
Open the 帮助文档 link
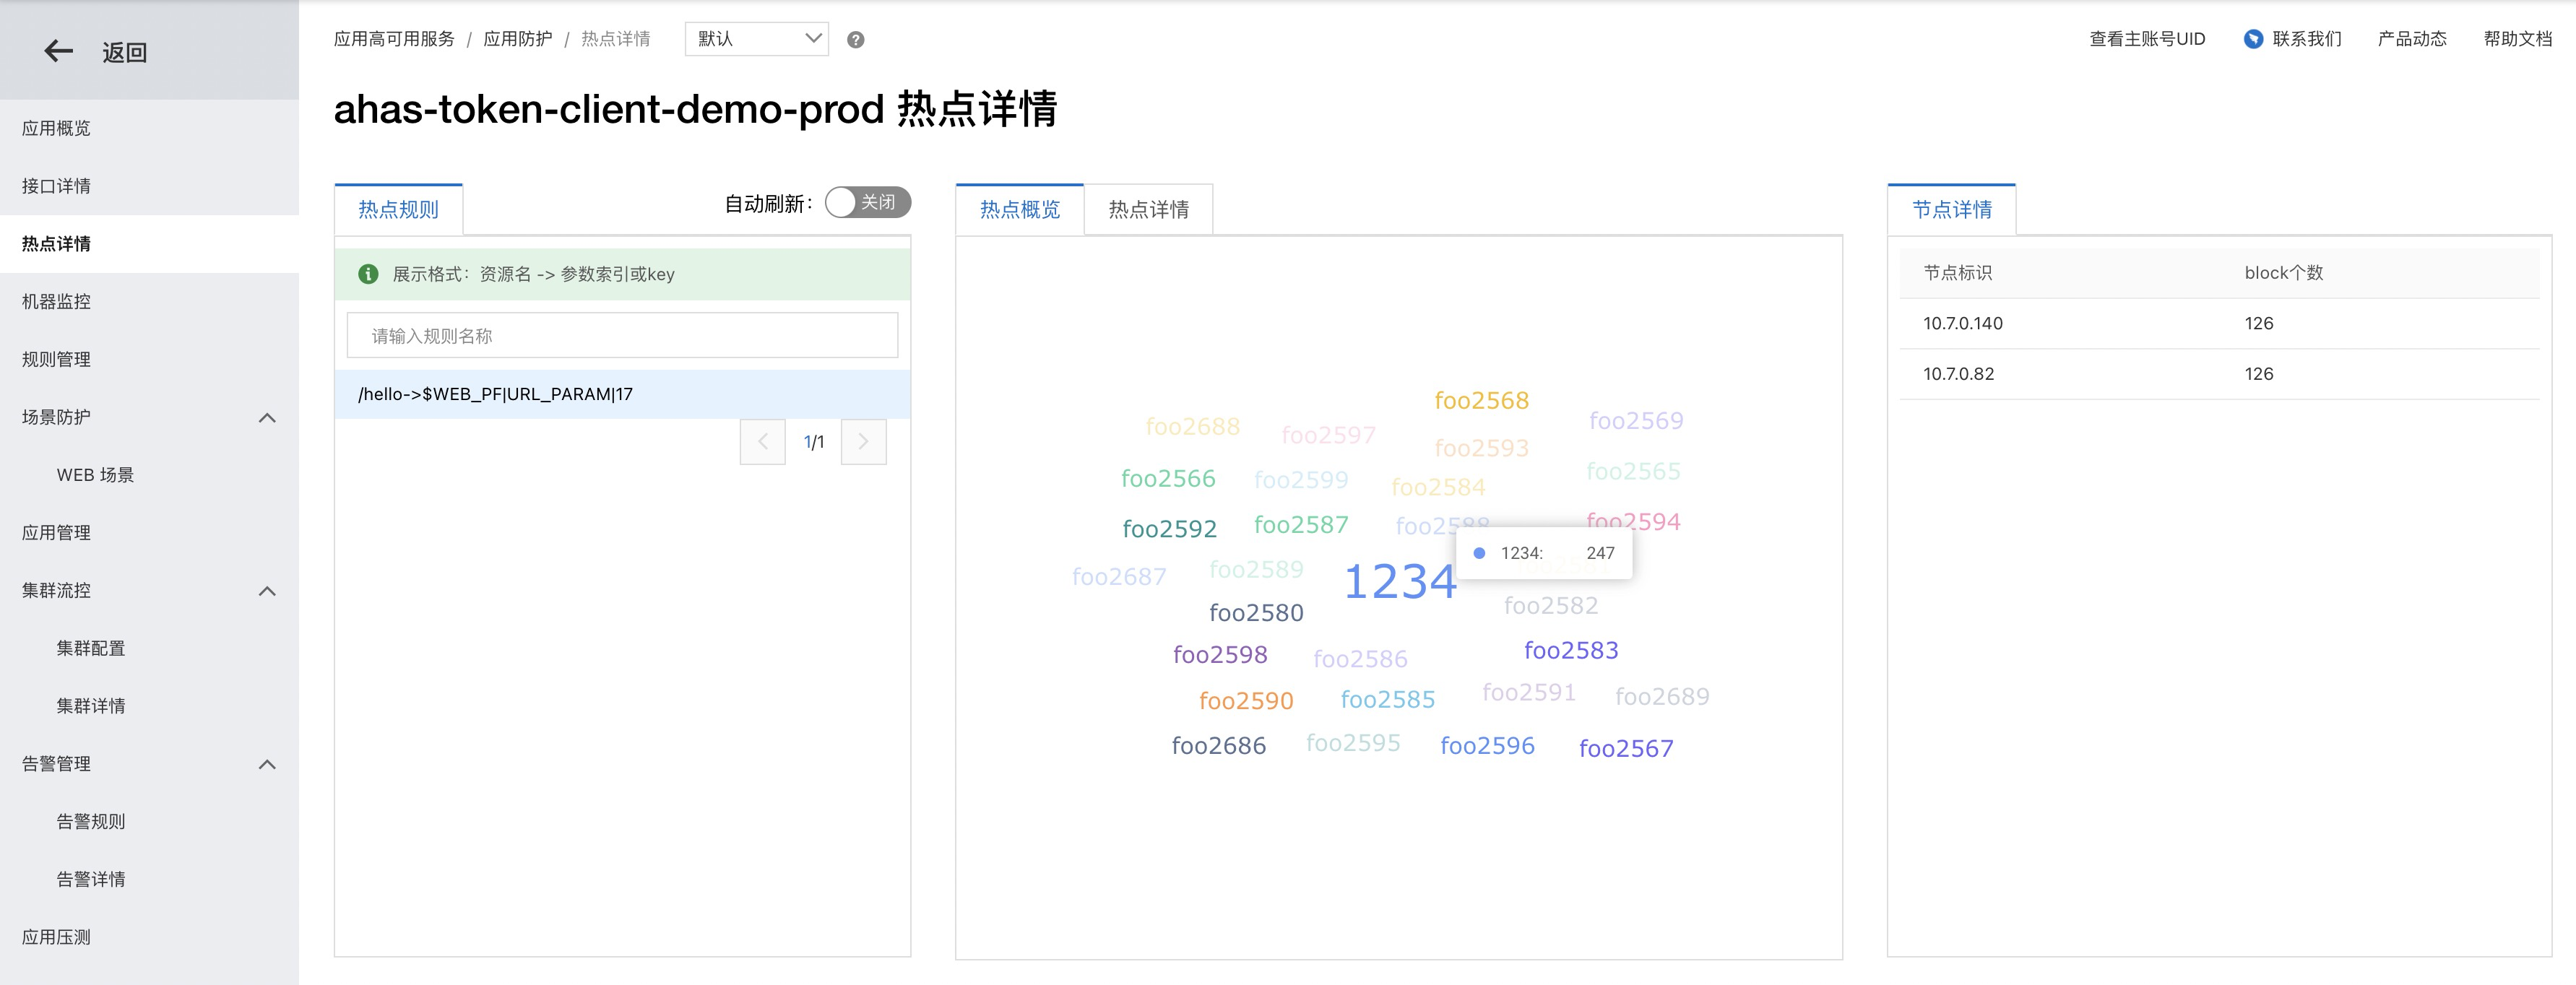click(2517, 39)
